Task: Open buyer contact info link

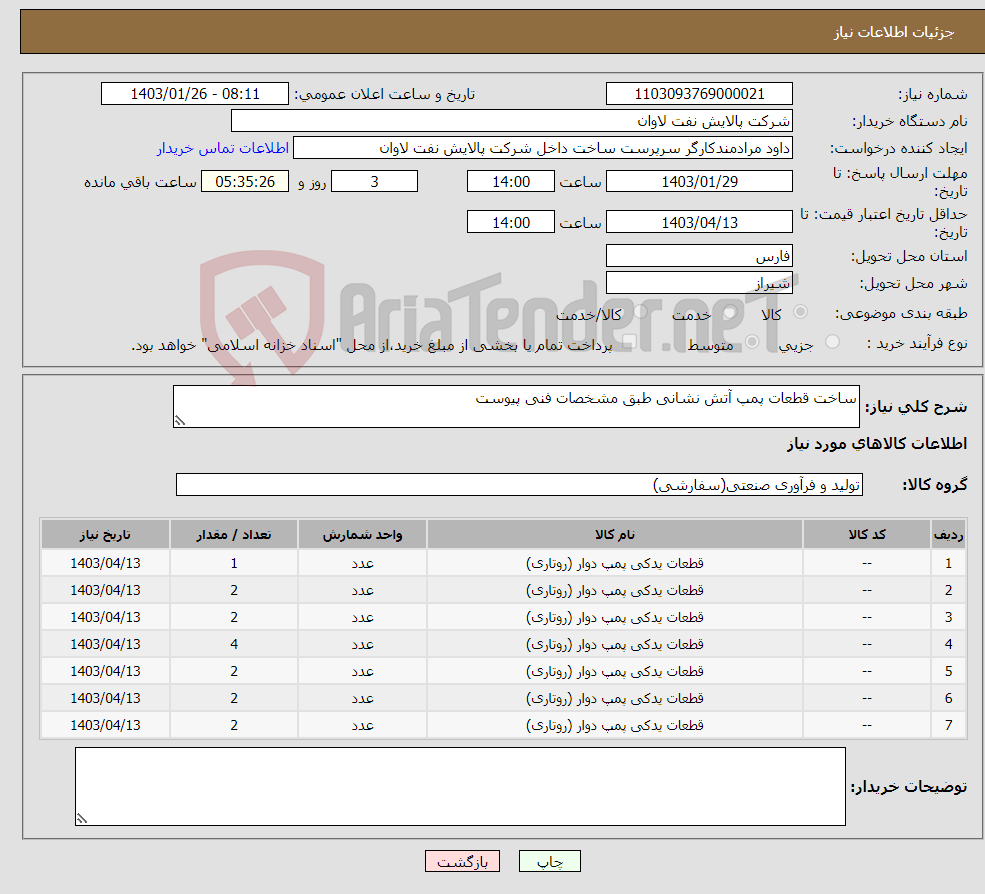Action: [222, 148]
